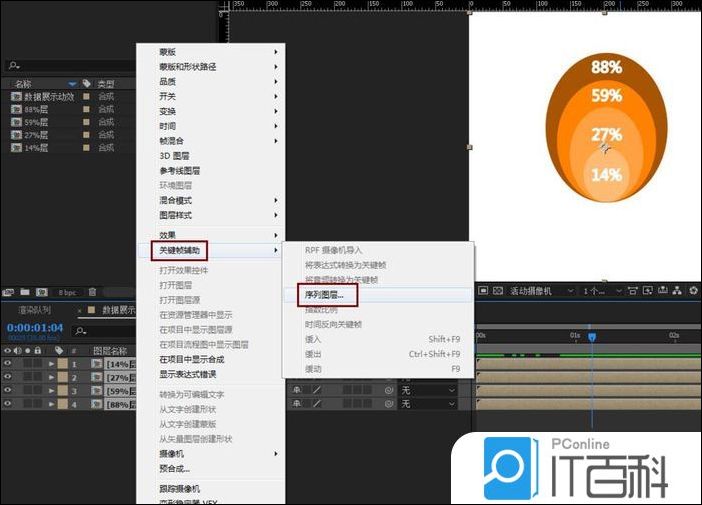Hide layer 1 using its eye toggle
This screenshot has height=505, width=702.
pyautogui.click(x=7, y=364)
